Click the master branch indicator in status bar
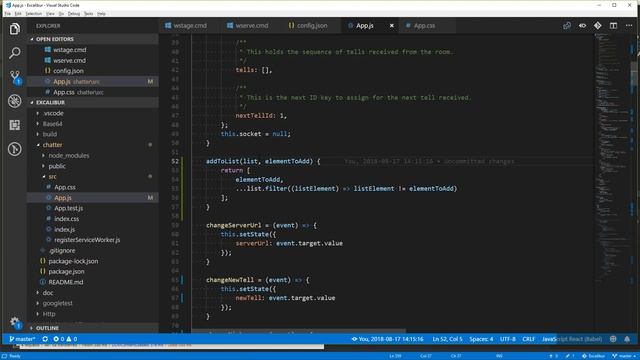The width and height of the screenshot is (640, 360). click(x=22, y=339)
